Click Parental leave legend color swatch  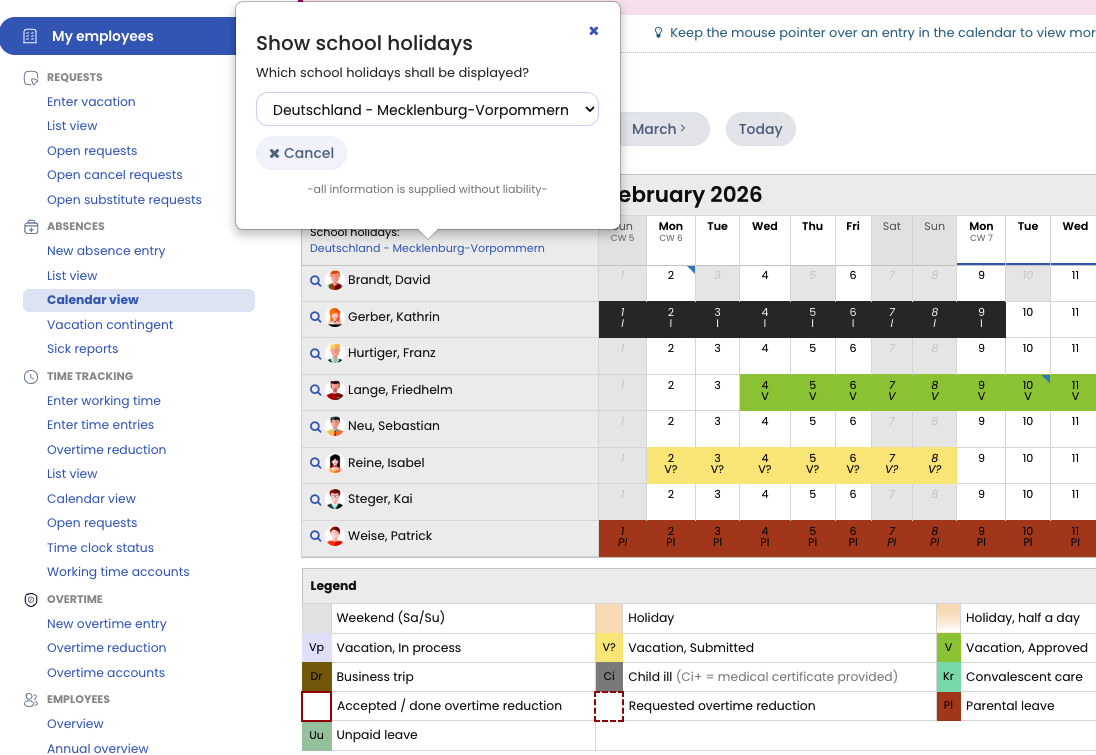click(948, 706)
